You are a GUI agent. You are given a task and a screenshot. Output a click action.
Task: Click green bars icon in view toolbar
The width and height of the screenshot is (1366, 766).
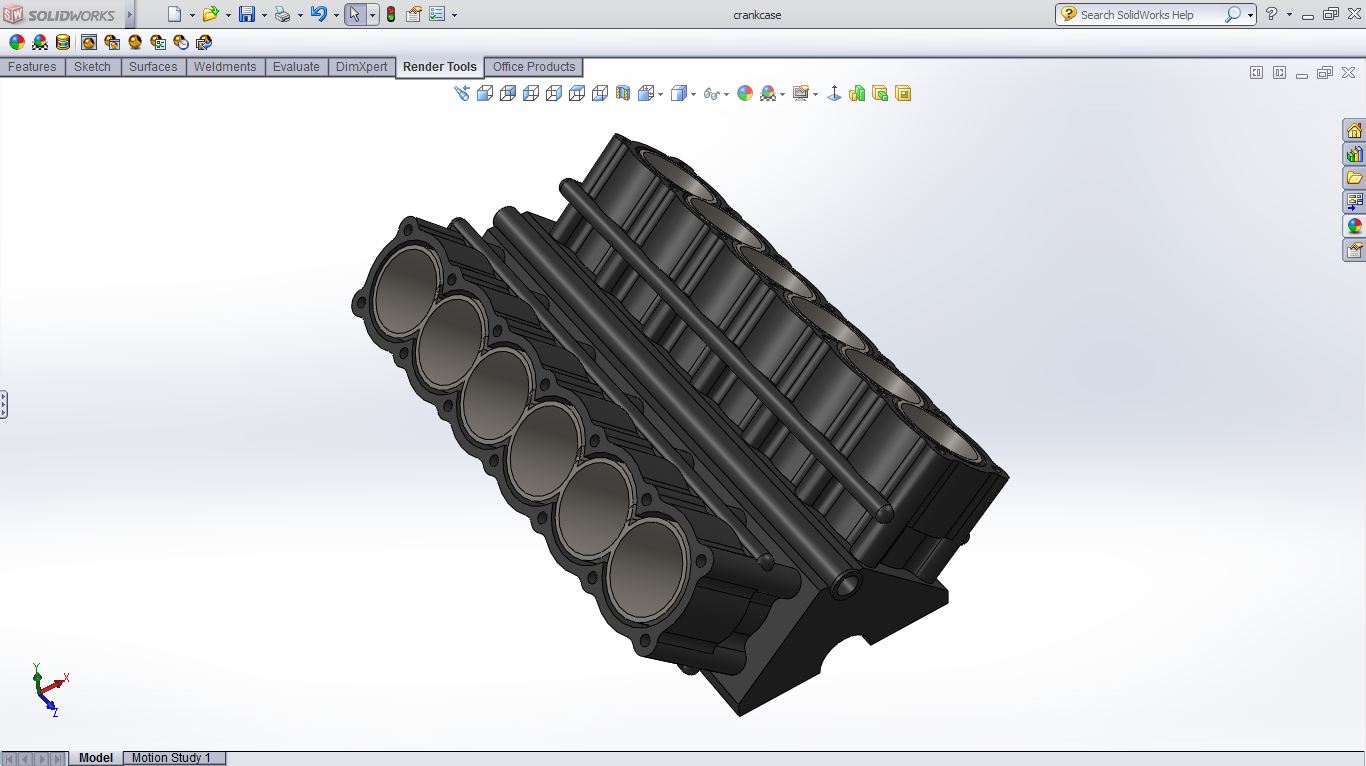click(x=857, y=93)
